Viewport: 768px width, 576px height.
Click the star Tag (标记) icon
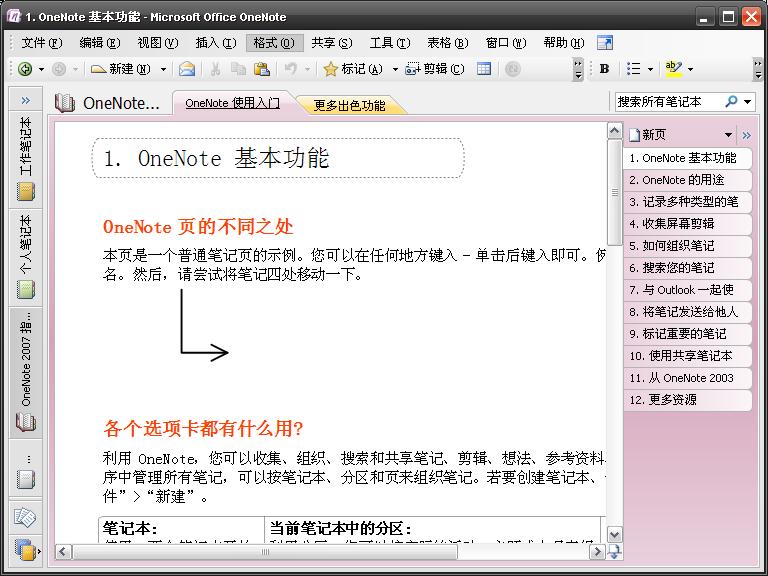point(331,69)
